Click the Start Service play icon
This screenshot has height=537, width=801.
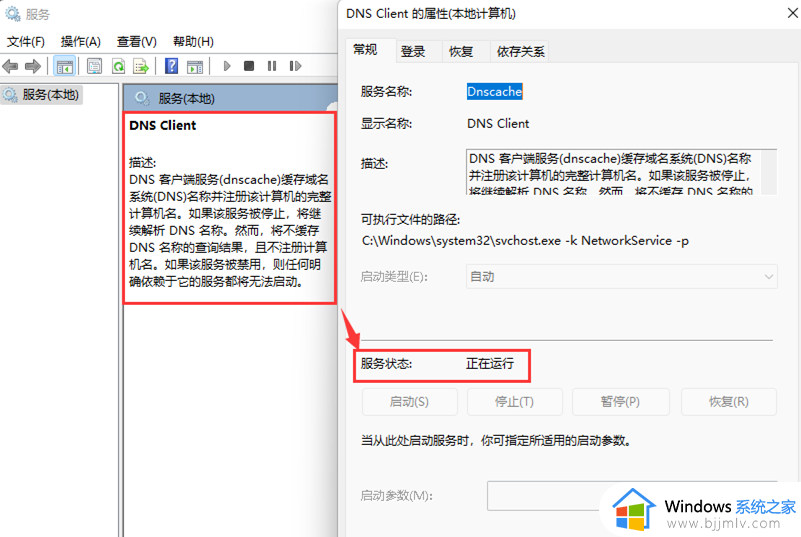tap(227, 66)
